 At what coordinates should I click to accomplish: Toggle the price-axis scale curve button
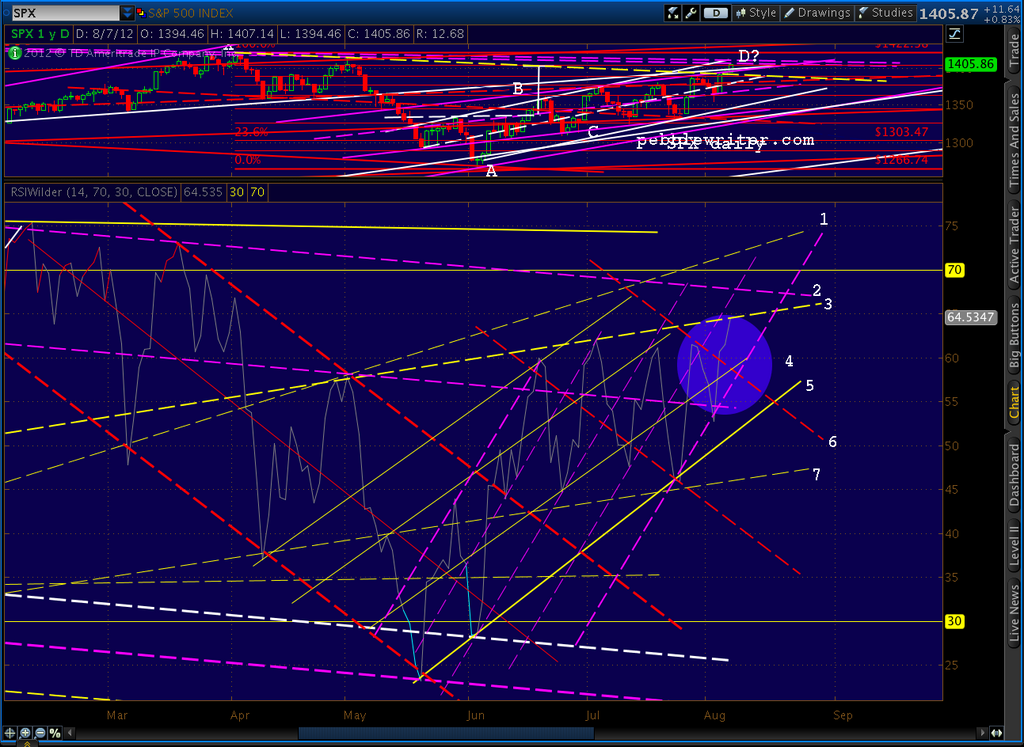(x=955, y=34)
